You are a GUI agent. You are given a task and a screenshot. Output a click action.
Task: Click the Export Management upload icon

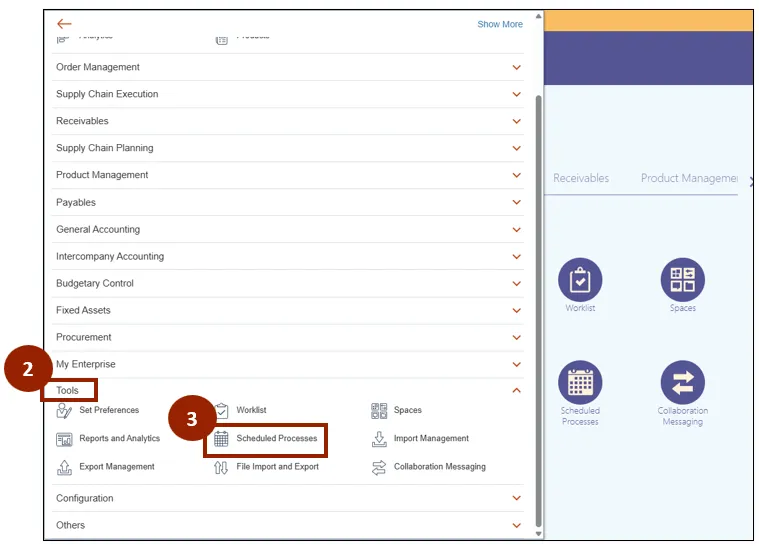64,467
